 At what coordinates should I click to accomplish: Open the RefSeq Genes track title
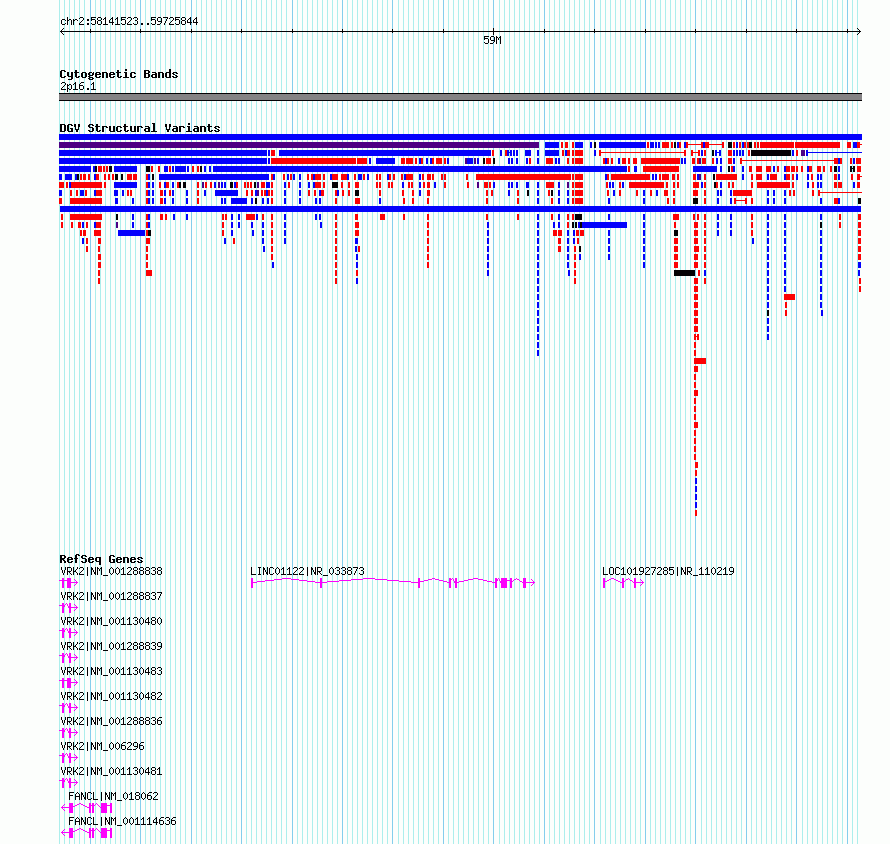(x=101, y=559)
